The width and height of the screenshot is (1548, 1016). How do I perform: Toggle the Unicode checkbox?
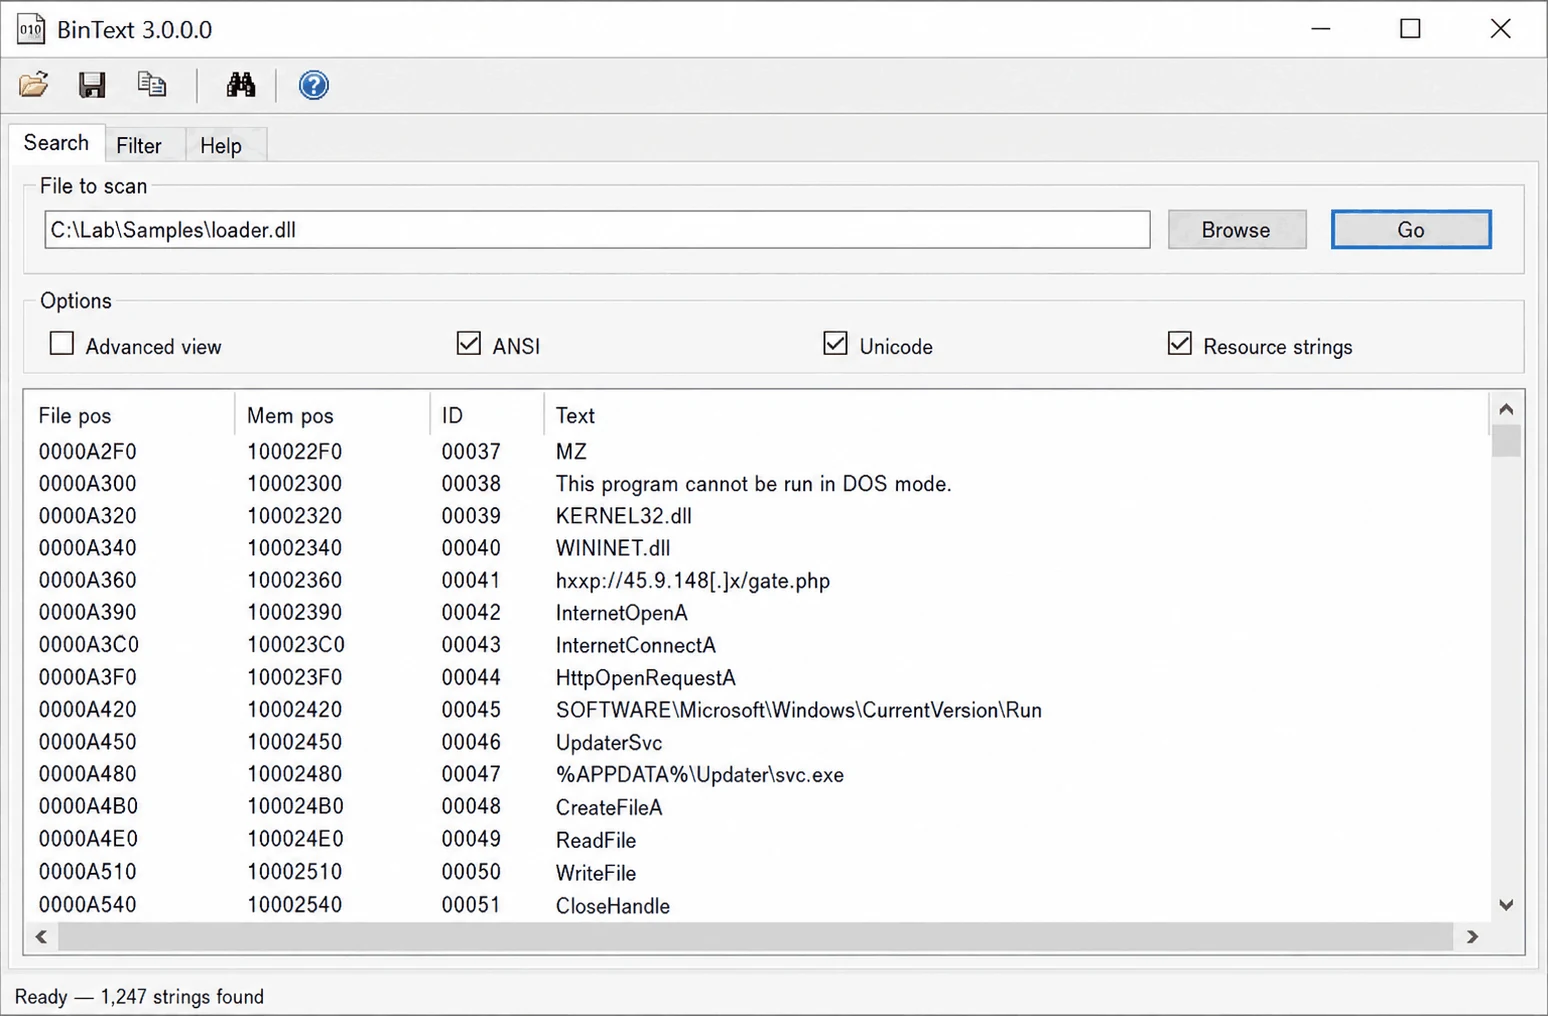coord(835,344)
